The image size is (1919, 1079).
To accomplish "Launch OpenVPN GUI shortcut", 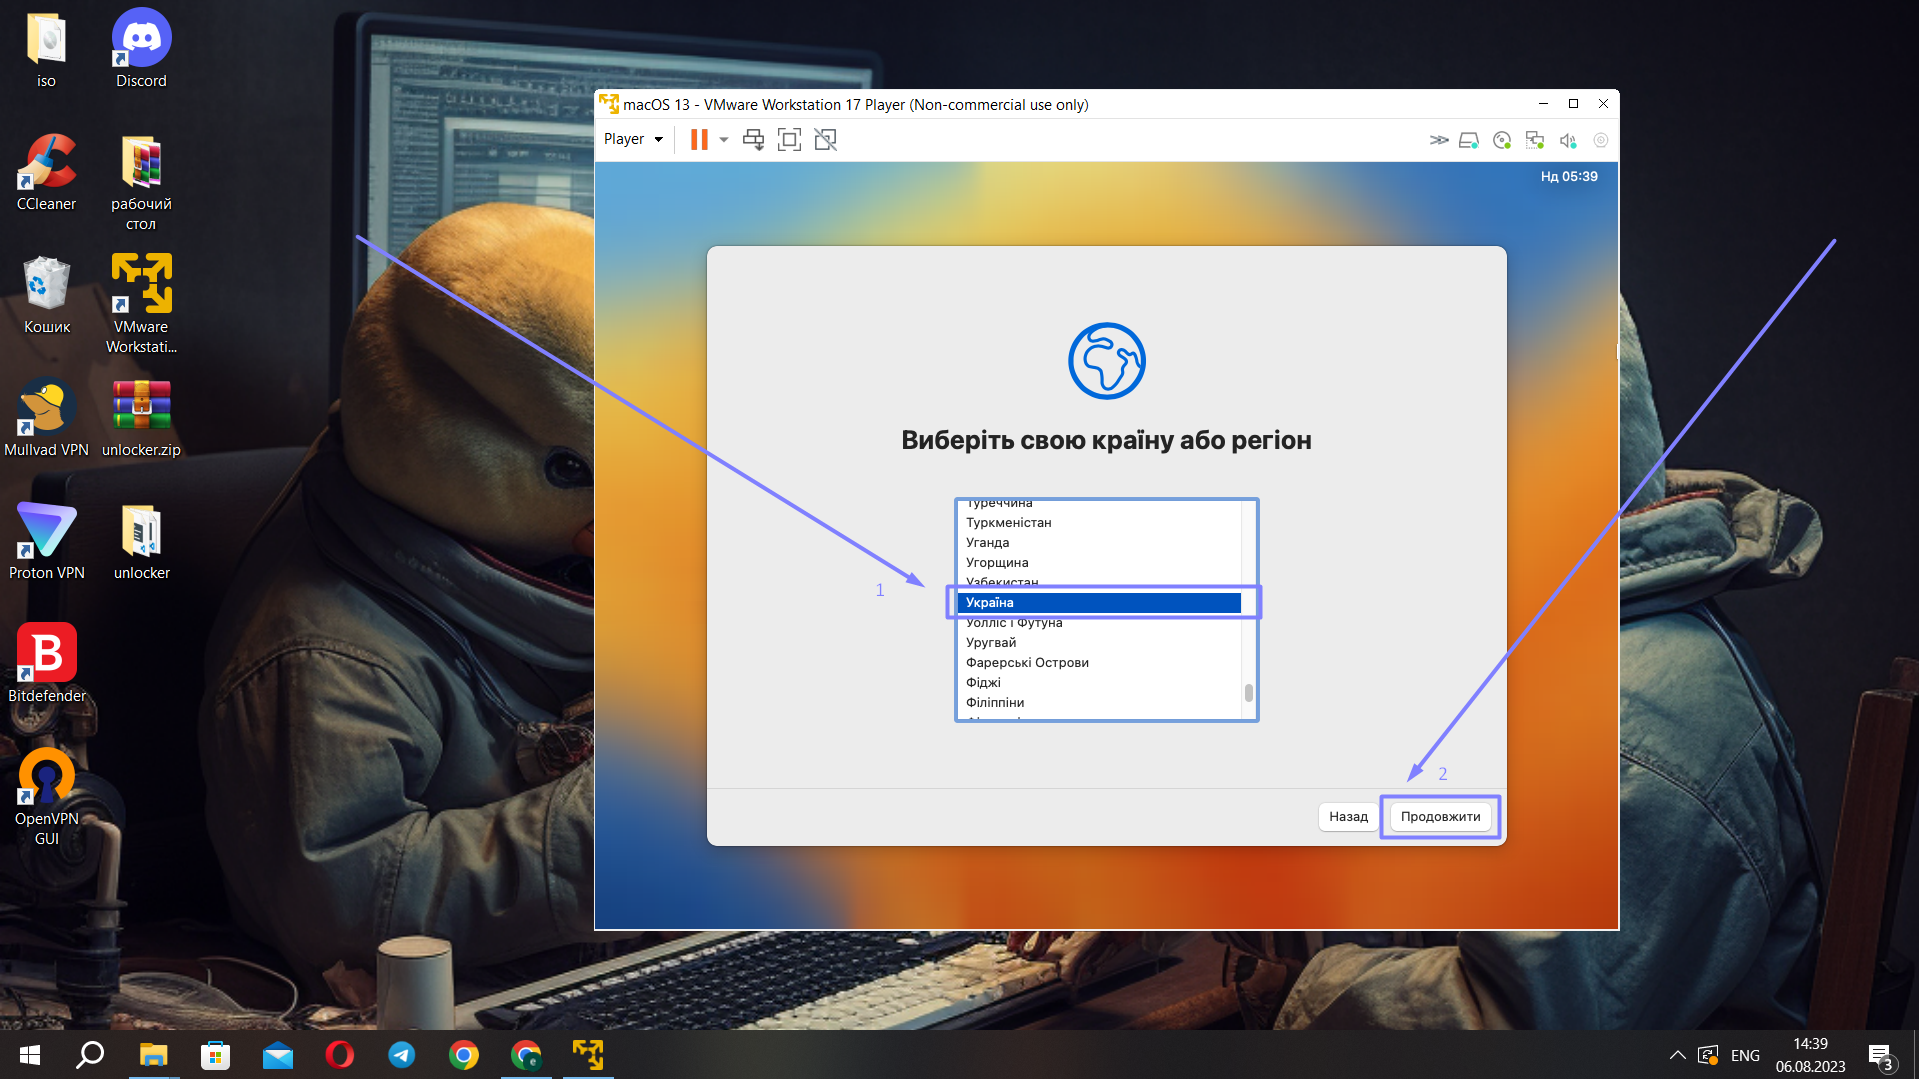I will [46, 798].
